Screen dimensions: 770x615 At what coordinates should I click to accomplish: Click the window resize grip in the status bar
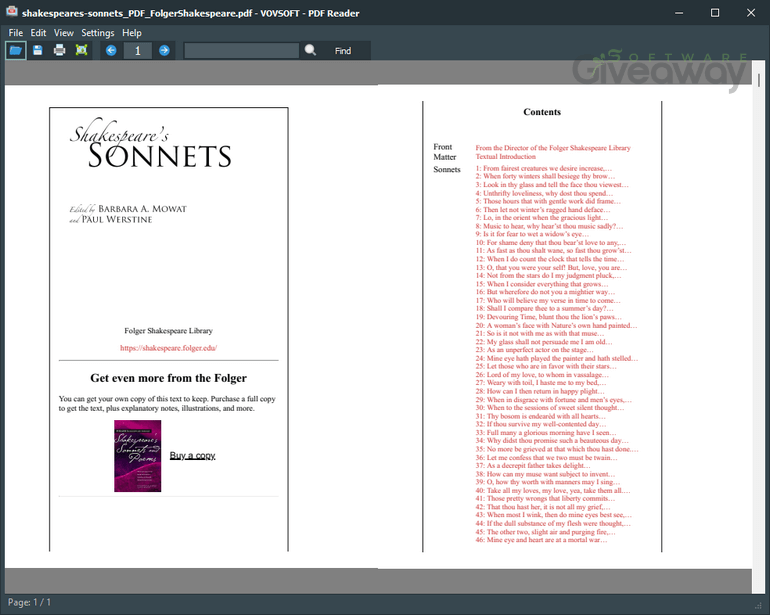(x=758, y=606)
